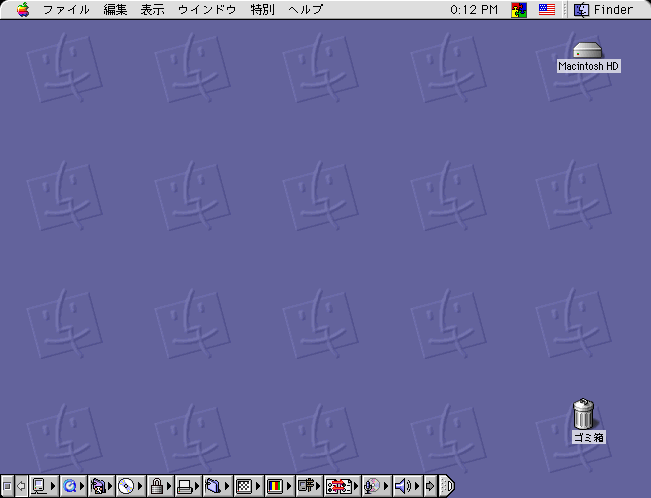Open the printer selector Control Strip module

point(188,486)
